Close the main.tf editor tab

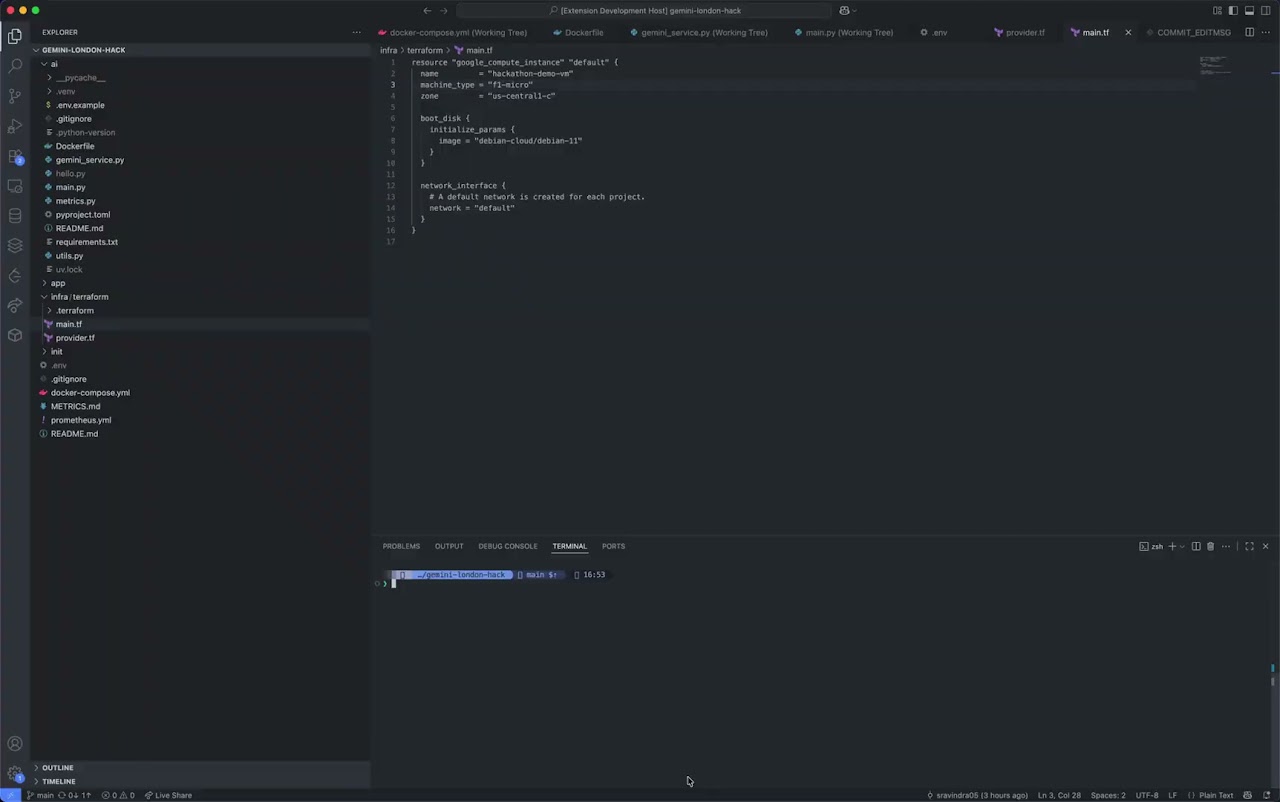[1128, 32]
